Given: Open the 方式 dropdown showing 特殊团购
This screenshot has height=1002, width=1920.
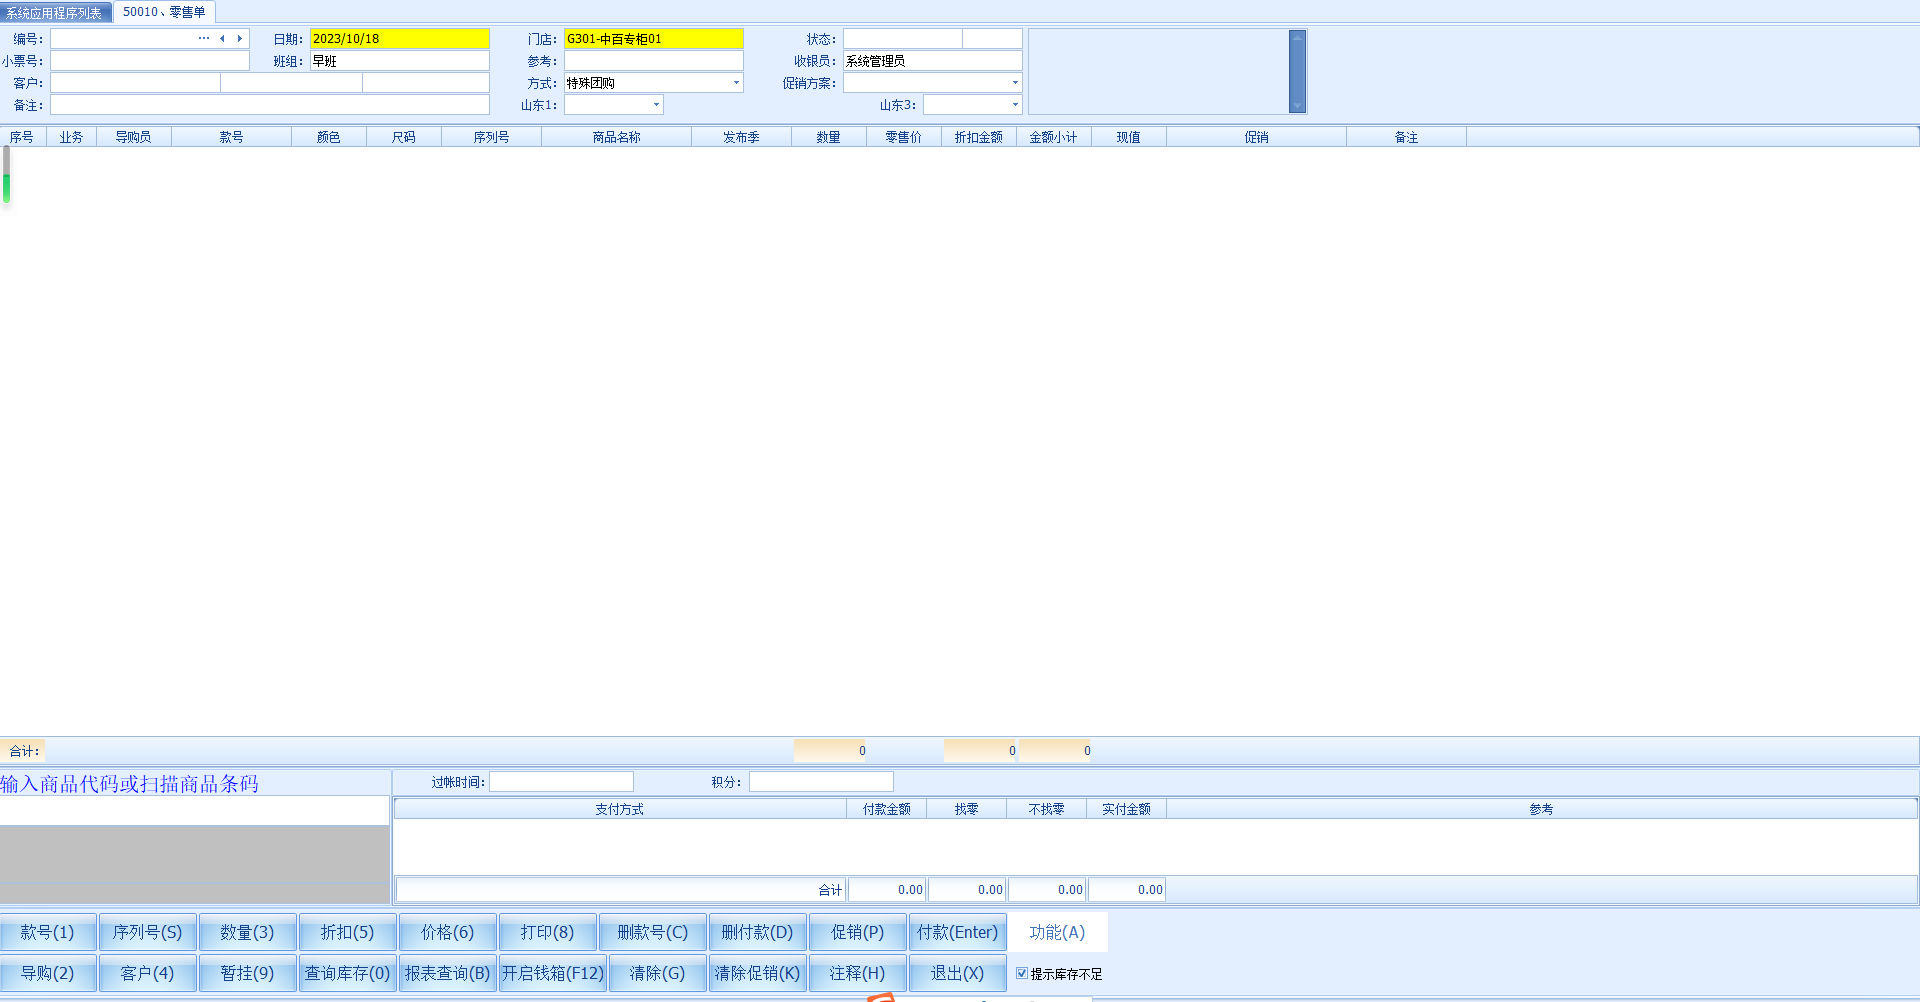Looking at the screenshot, I should pyautogui.click(x=737, y=83).
